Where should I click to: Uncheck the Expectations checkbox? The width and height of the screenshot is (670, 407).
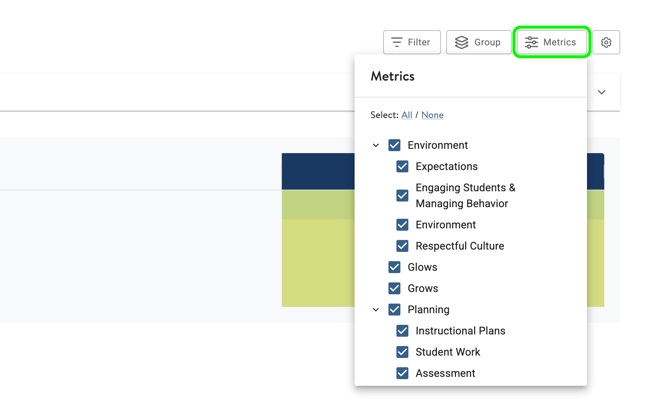(403, 167)
